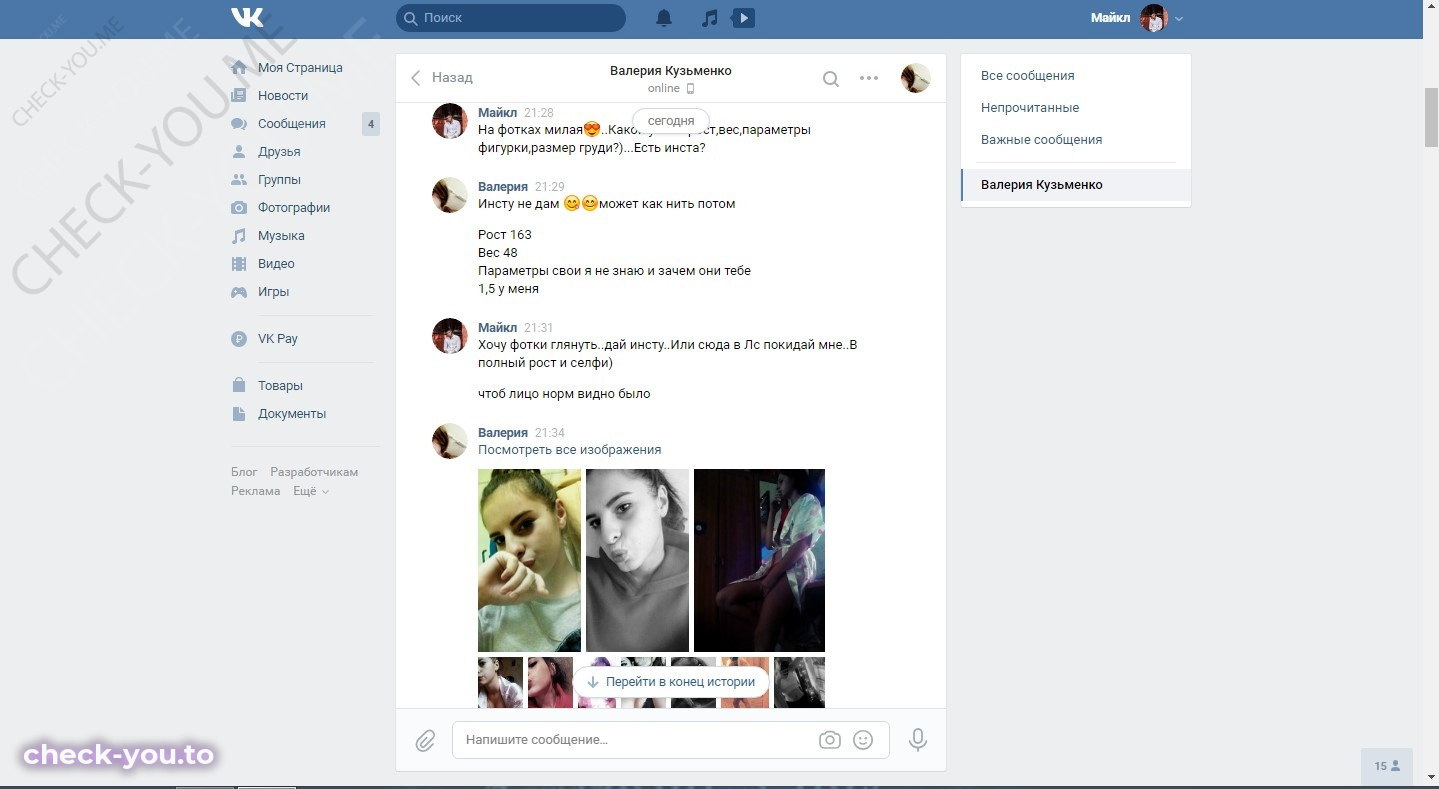
Task: Click Валерия avatar at 21:34 message
Action: 450,441
